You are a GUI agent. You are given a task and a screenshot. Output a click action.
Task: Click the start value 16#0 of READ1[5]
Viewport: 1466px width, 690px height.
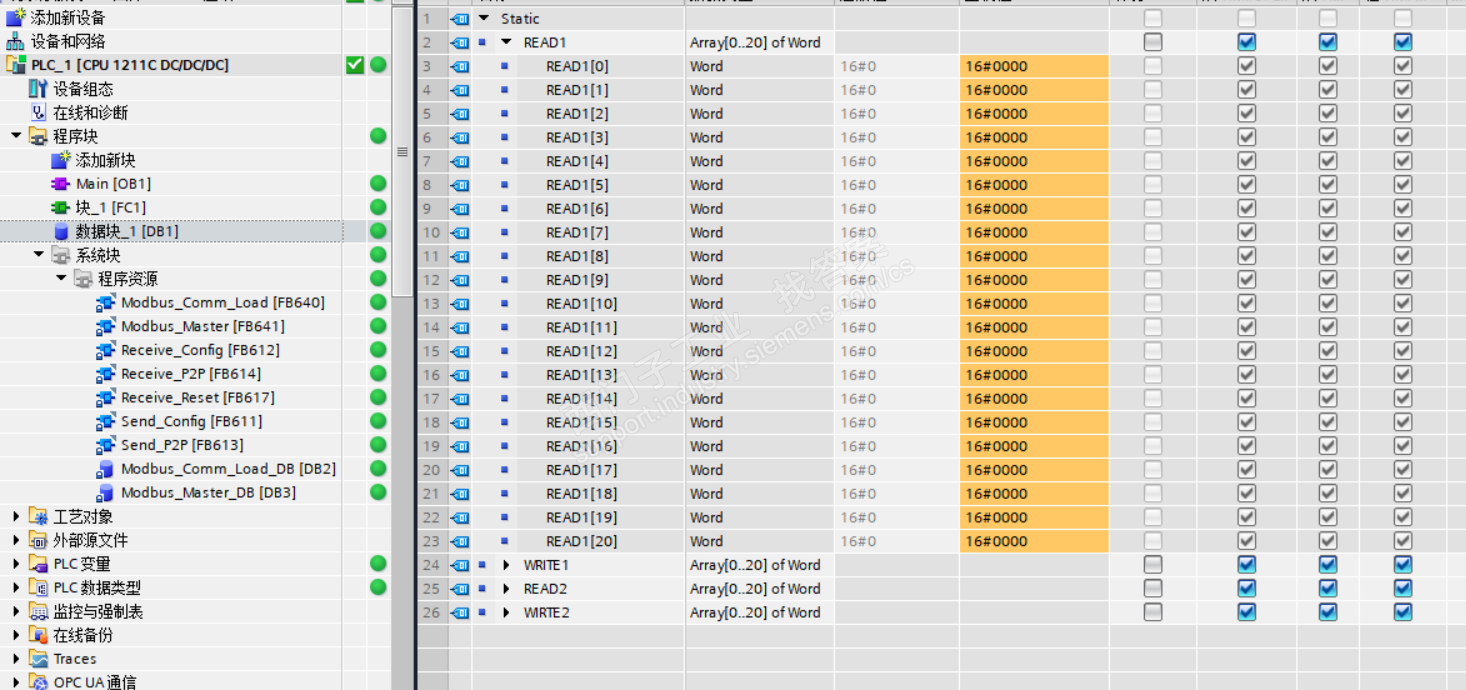pos(897,185)
